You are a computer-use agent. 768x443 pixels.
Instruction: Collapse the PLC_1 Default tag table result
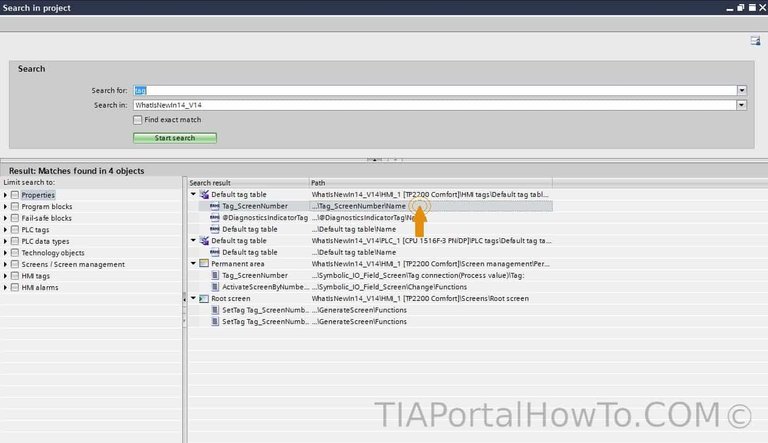[x=193, y=240]
